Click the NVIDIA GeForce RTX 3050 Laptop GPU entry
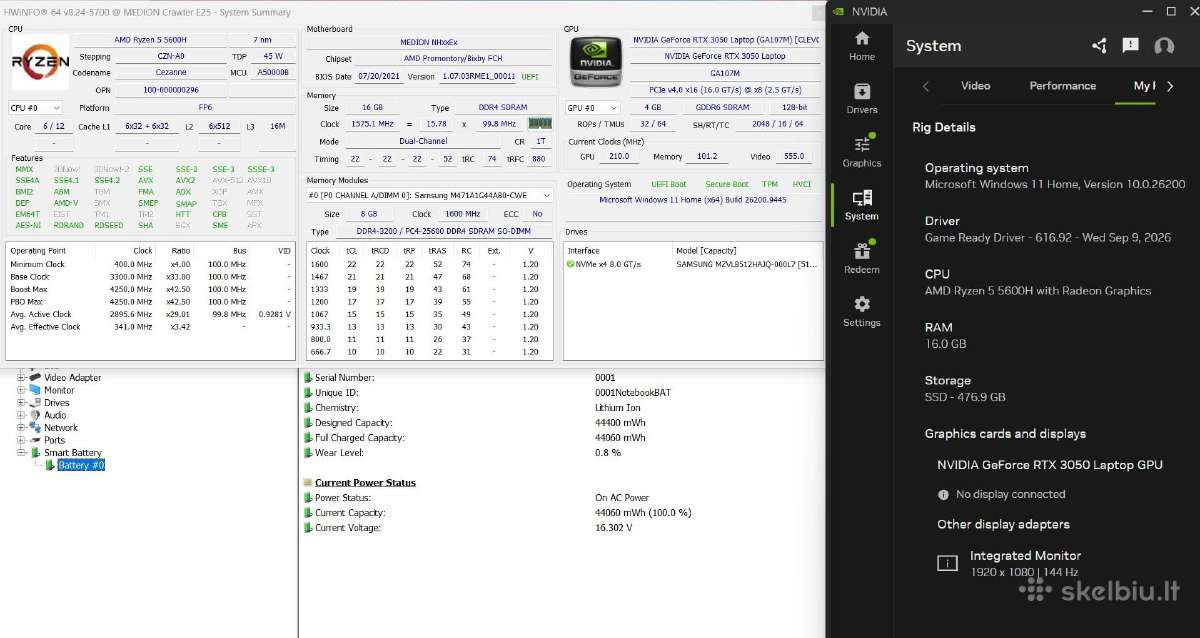This screenshot has height=638, width=1200. pos(1050,465)
